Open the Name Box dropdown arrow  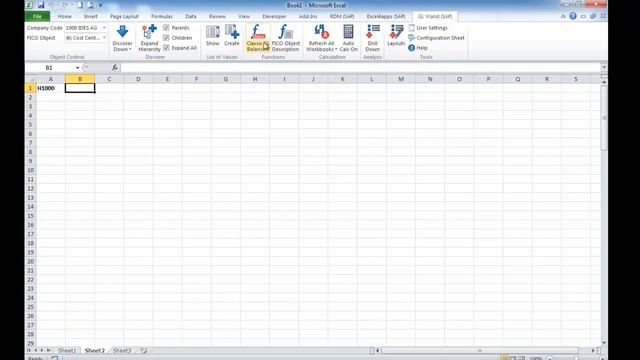tap(78, 67)
